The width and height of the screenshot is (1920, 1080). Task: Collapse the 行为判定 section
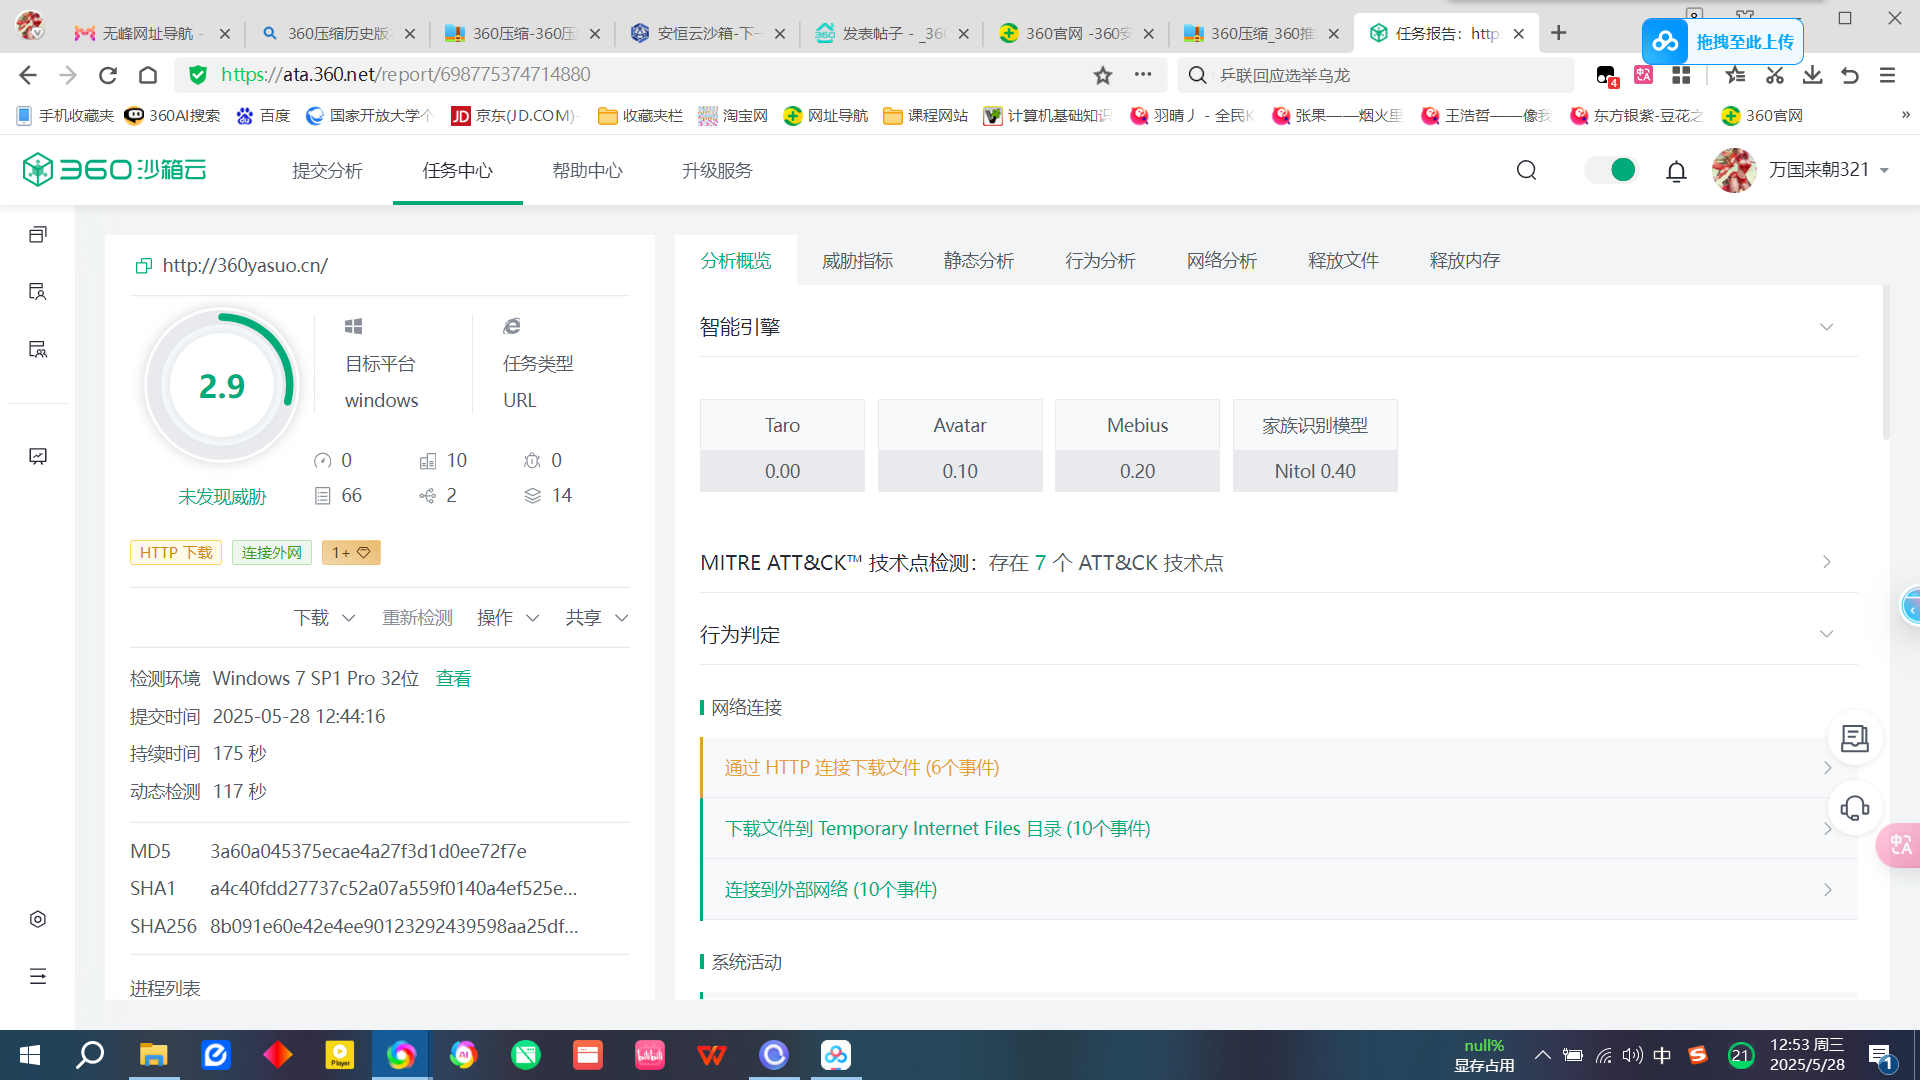pos(1826,634)
